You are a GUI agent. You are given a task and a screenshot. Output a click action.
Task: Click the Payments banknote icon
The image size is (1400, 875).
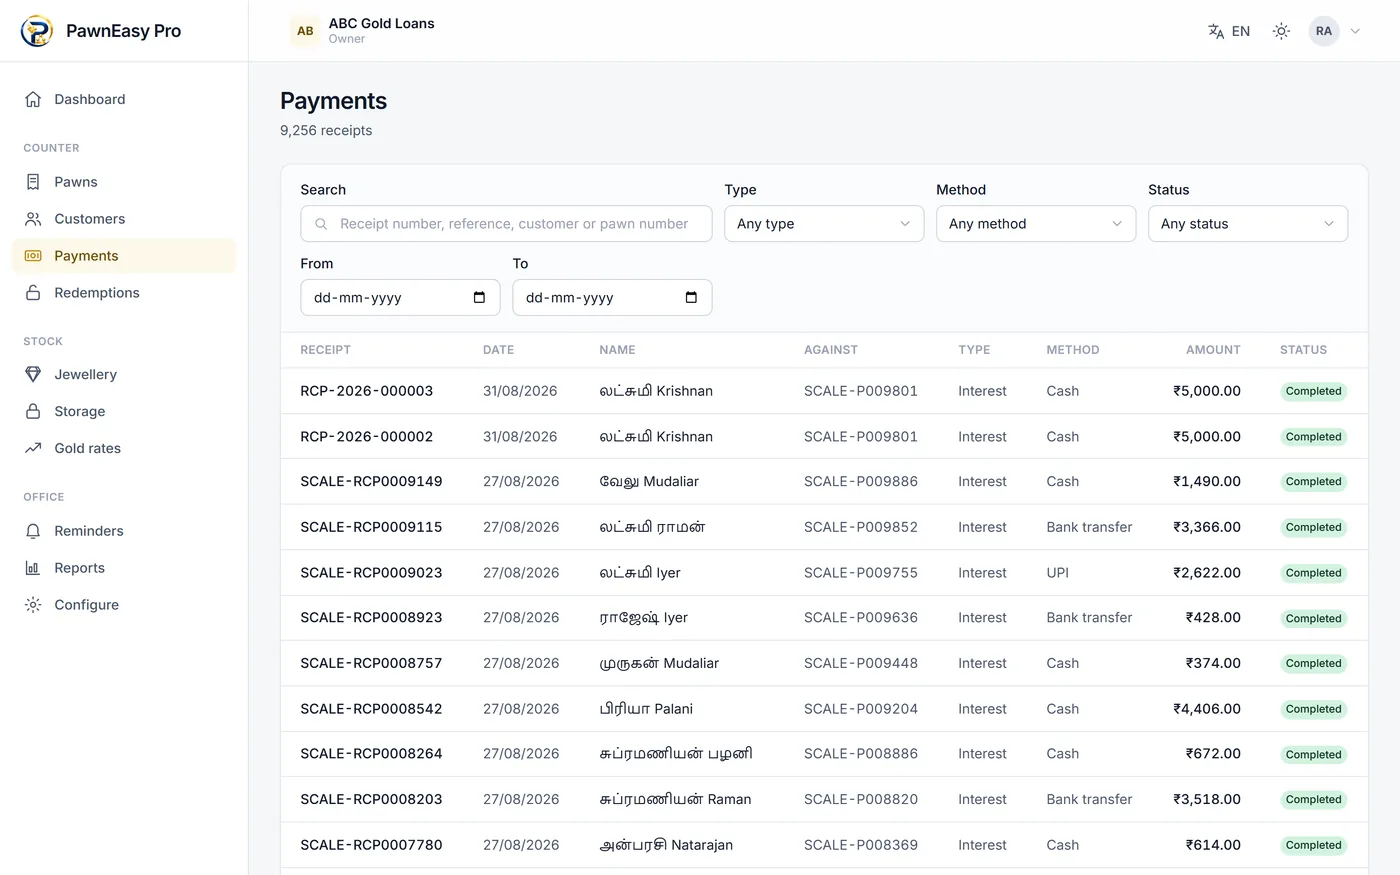[33, 256]
